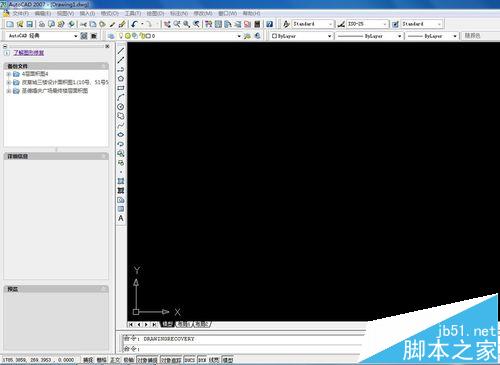The image size is (500, 365).
Task: Open the Layer Properties Manager icon
Action: (111, 36)
